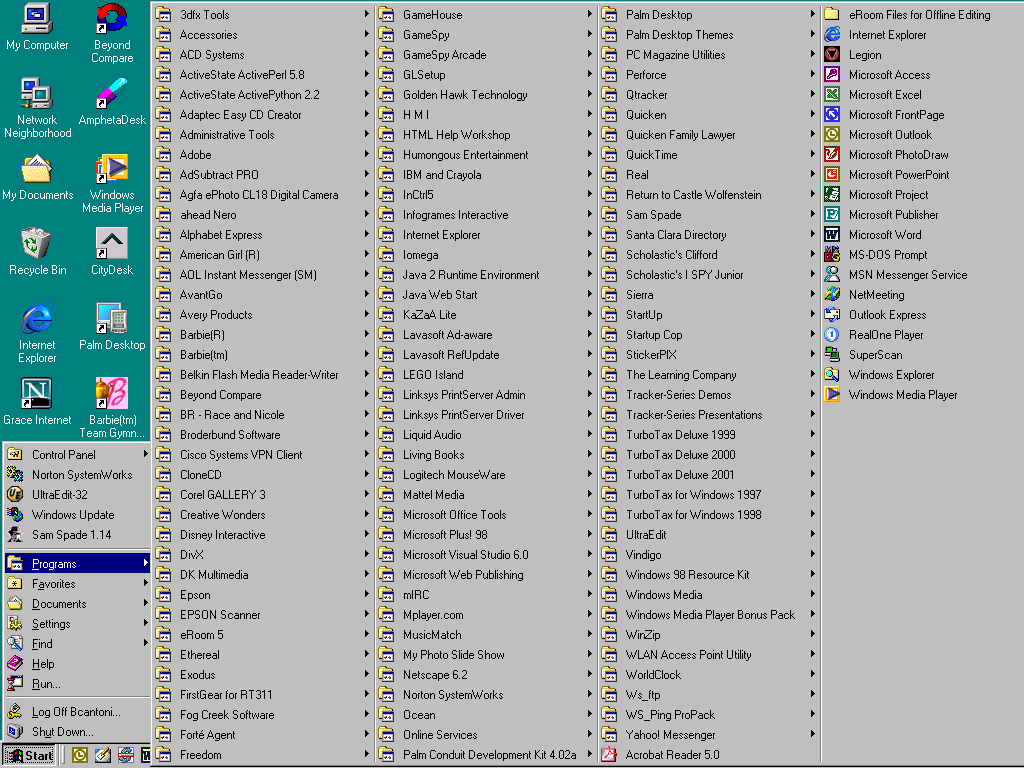
Task: Click the Microsoft Word icon in Programs
Action: (x=832, y=234)
